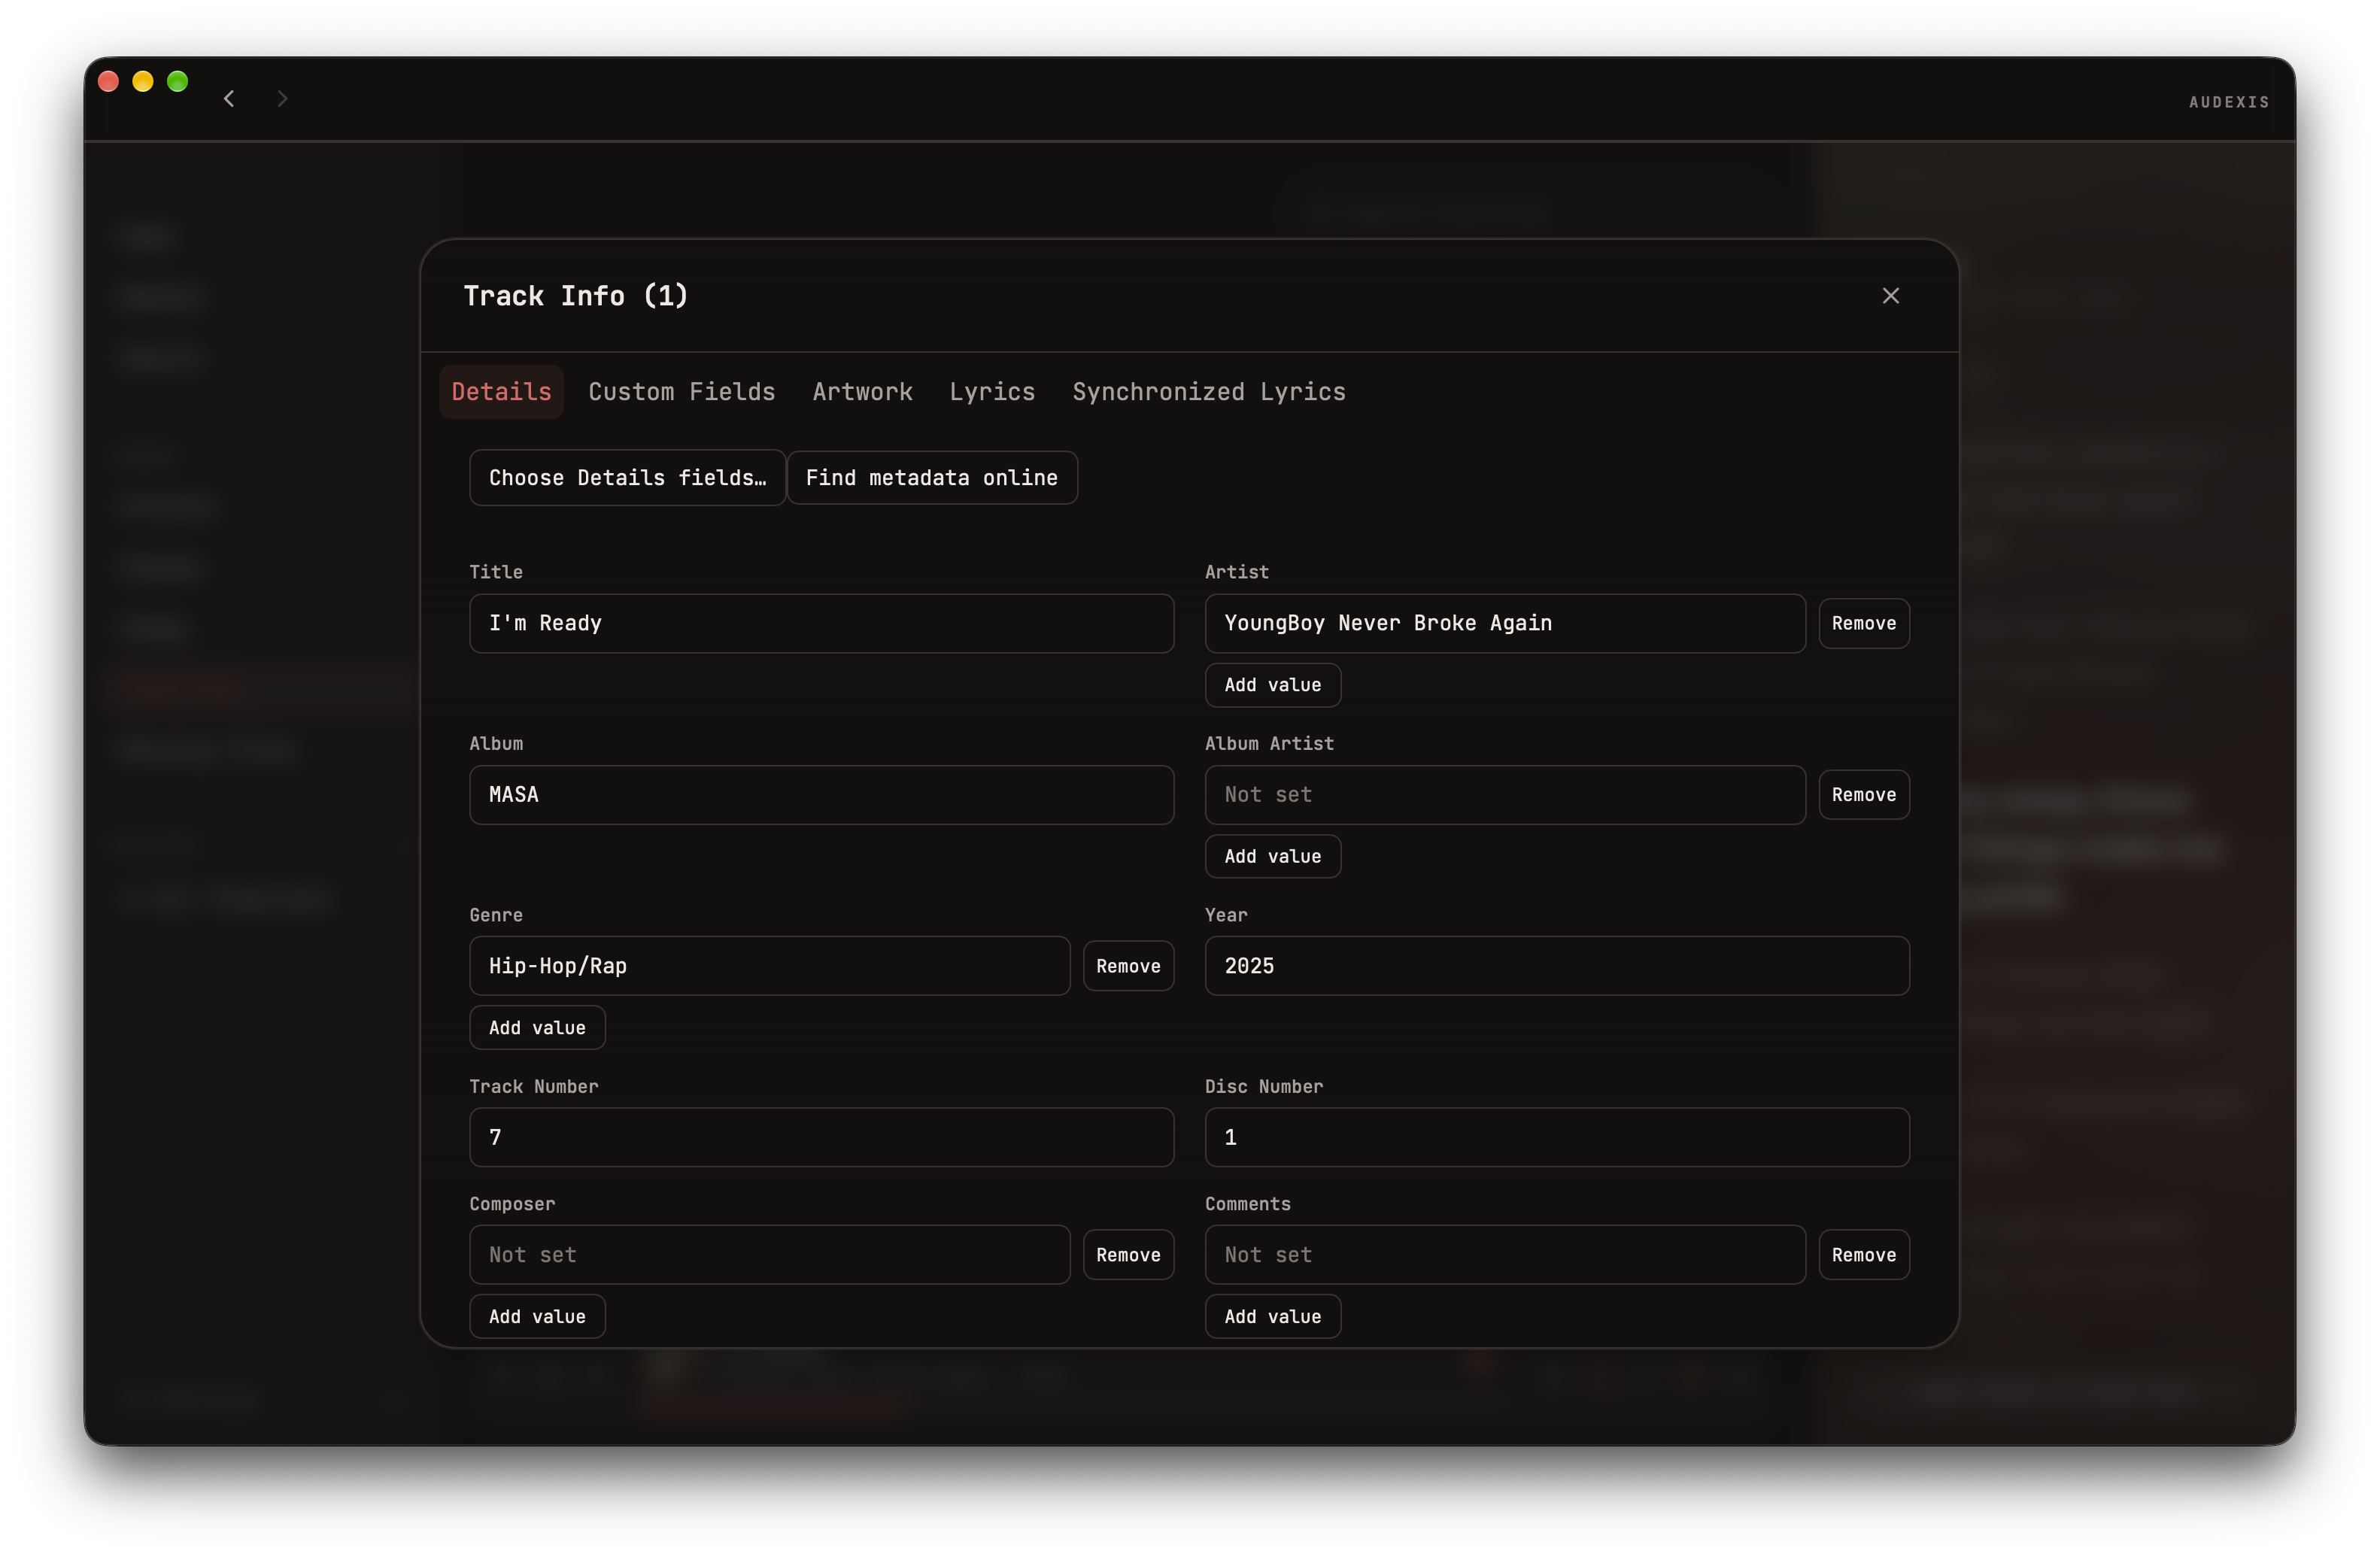Remove the Composer value
2380x1557 pixels.
click(1128, 1255)
